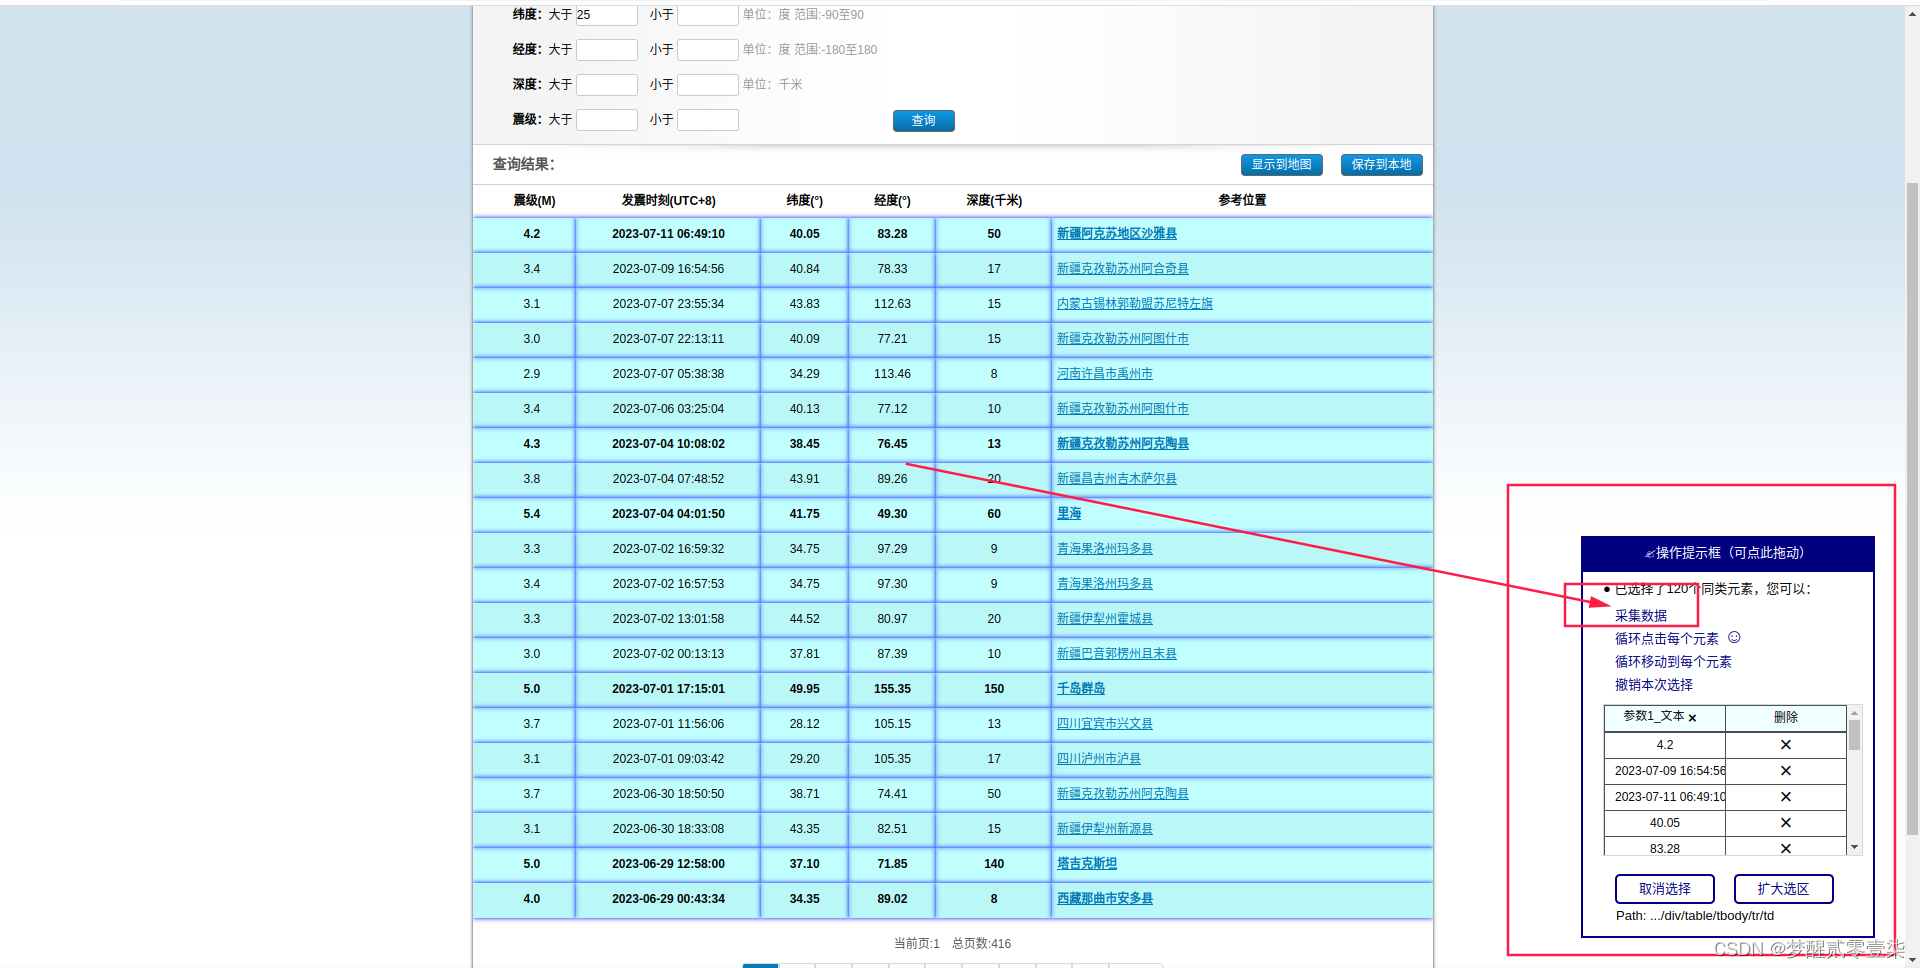The width and height of the screenshot is (1920, 968).
Task: Click the 总页数:416 text
Action: (981, 944)
